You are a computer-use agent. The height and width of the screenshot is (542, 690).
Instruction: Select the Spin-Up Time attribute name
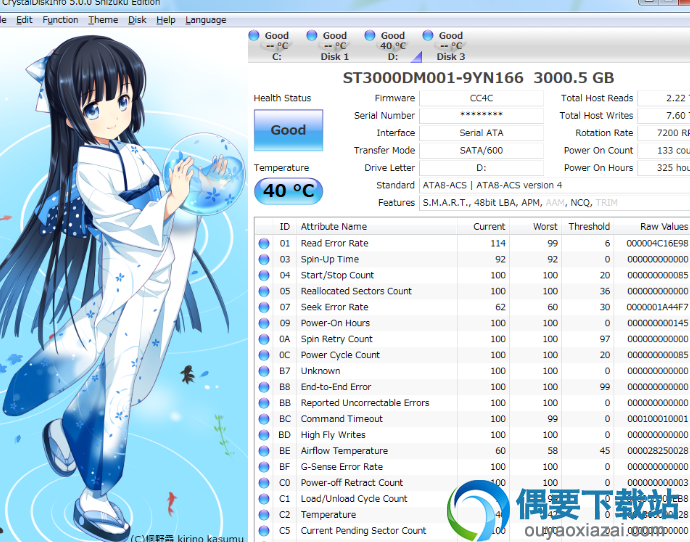tap(330, 260)
